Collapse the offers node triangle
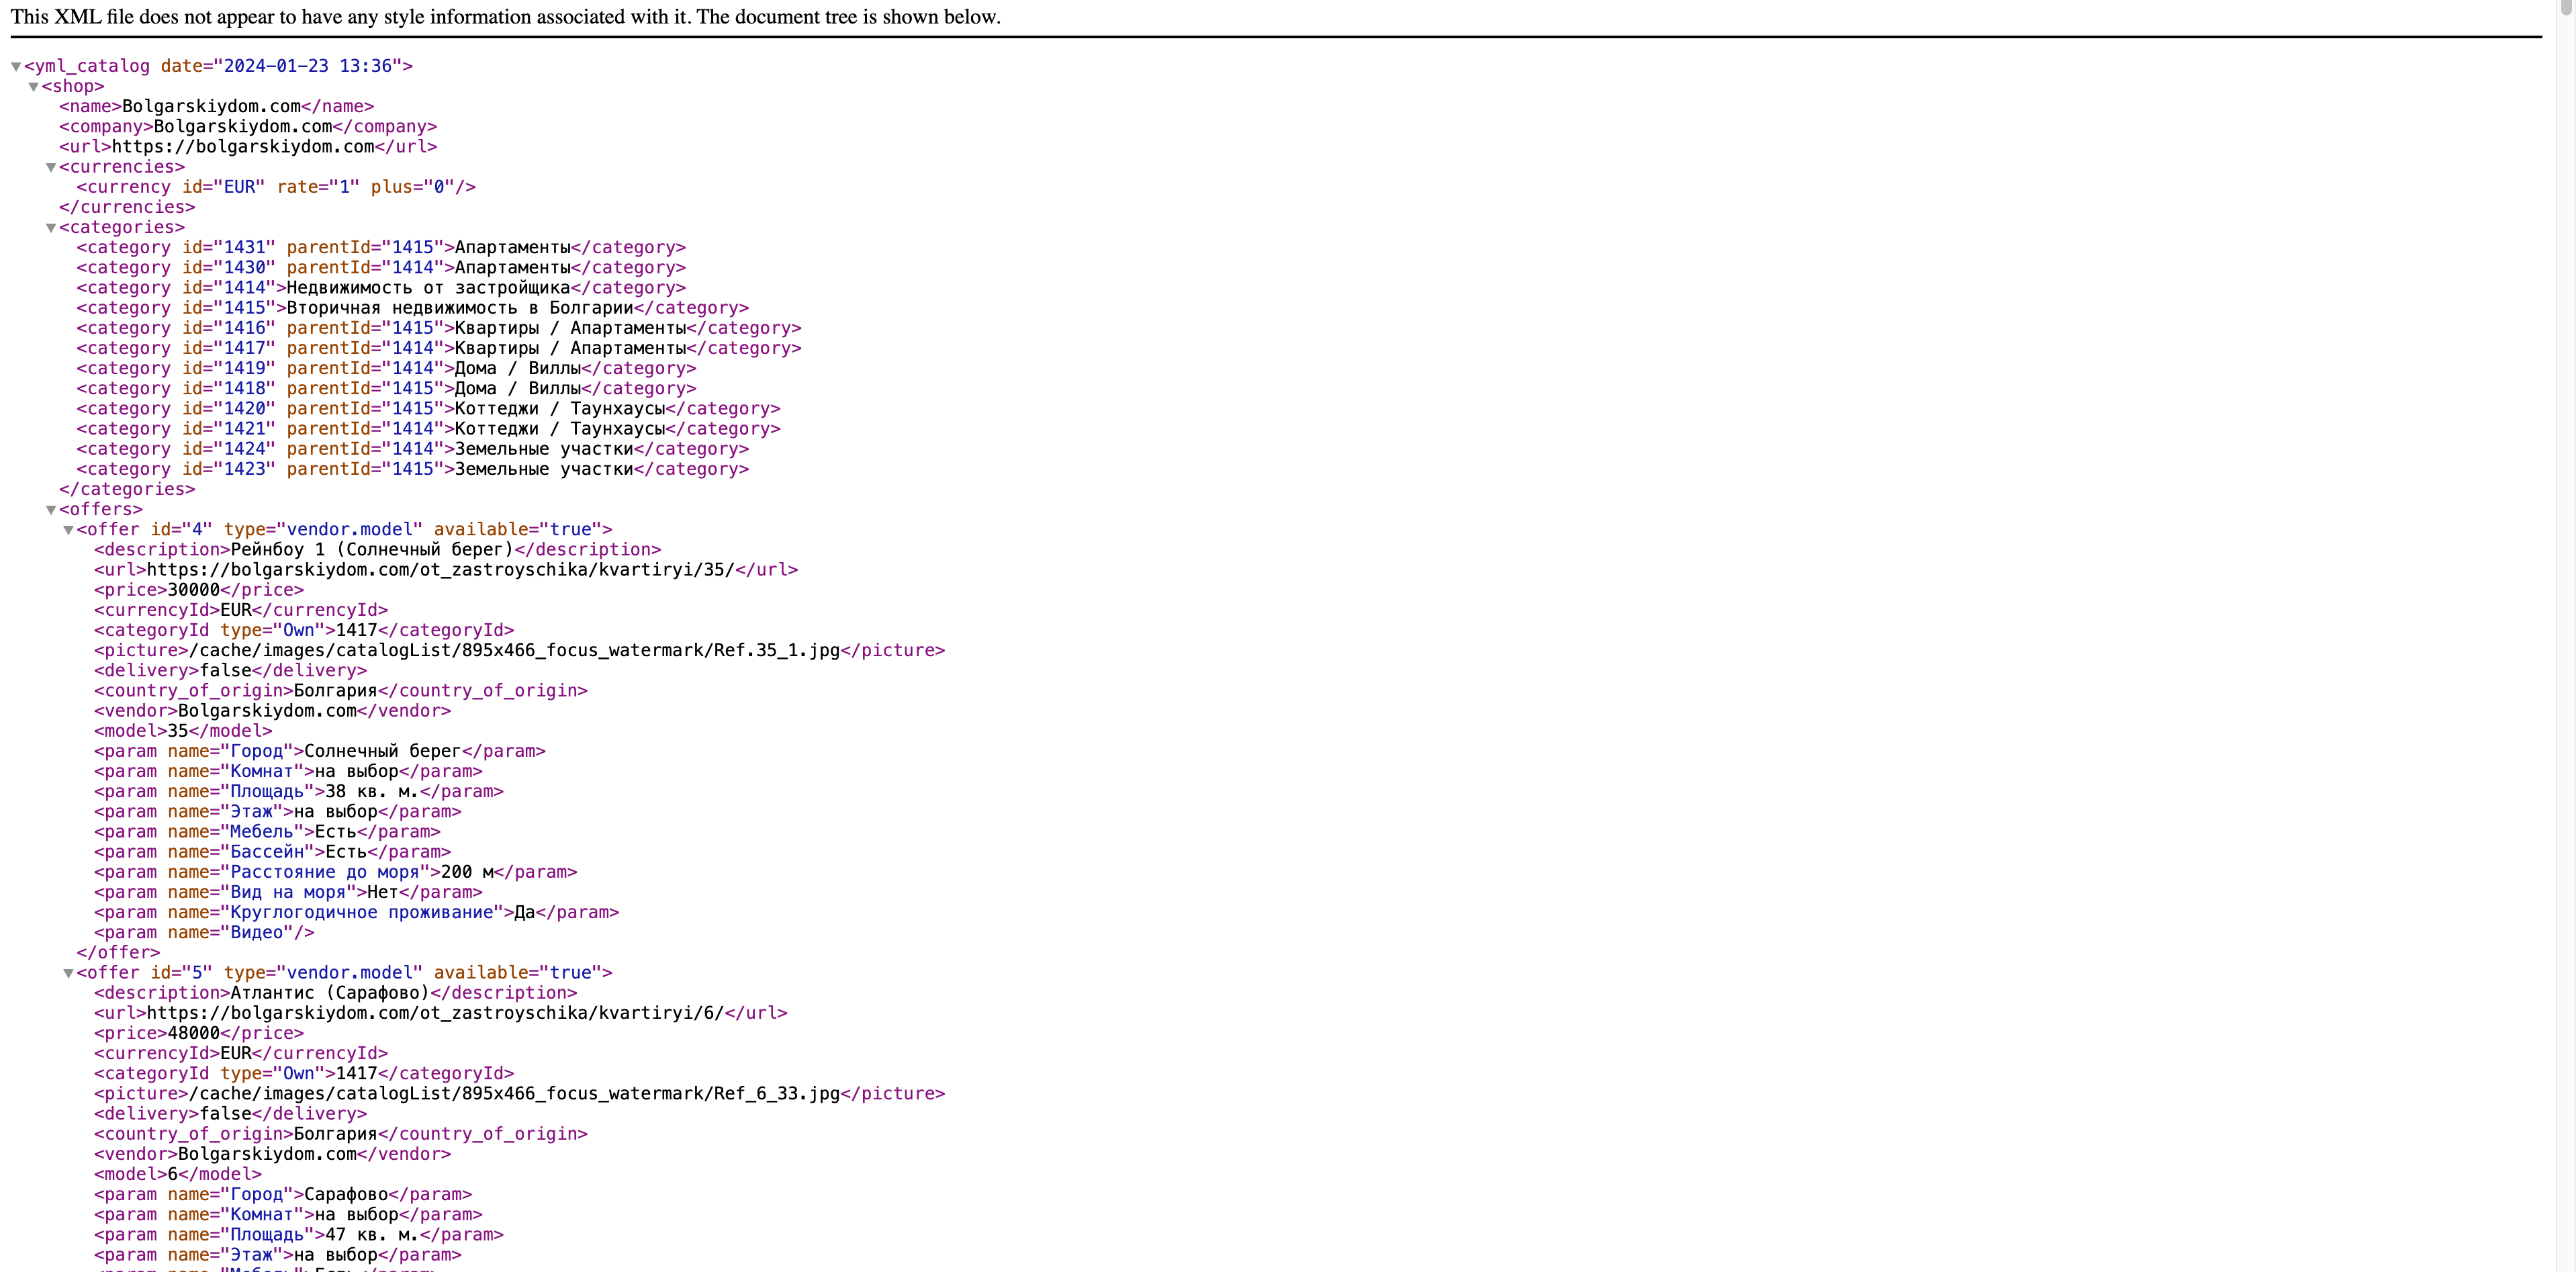The width and height of the screenshot is (2576, 1272). (x=51, y=510)
